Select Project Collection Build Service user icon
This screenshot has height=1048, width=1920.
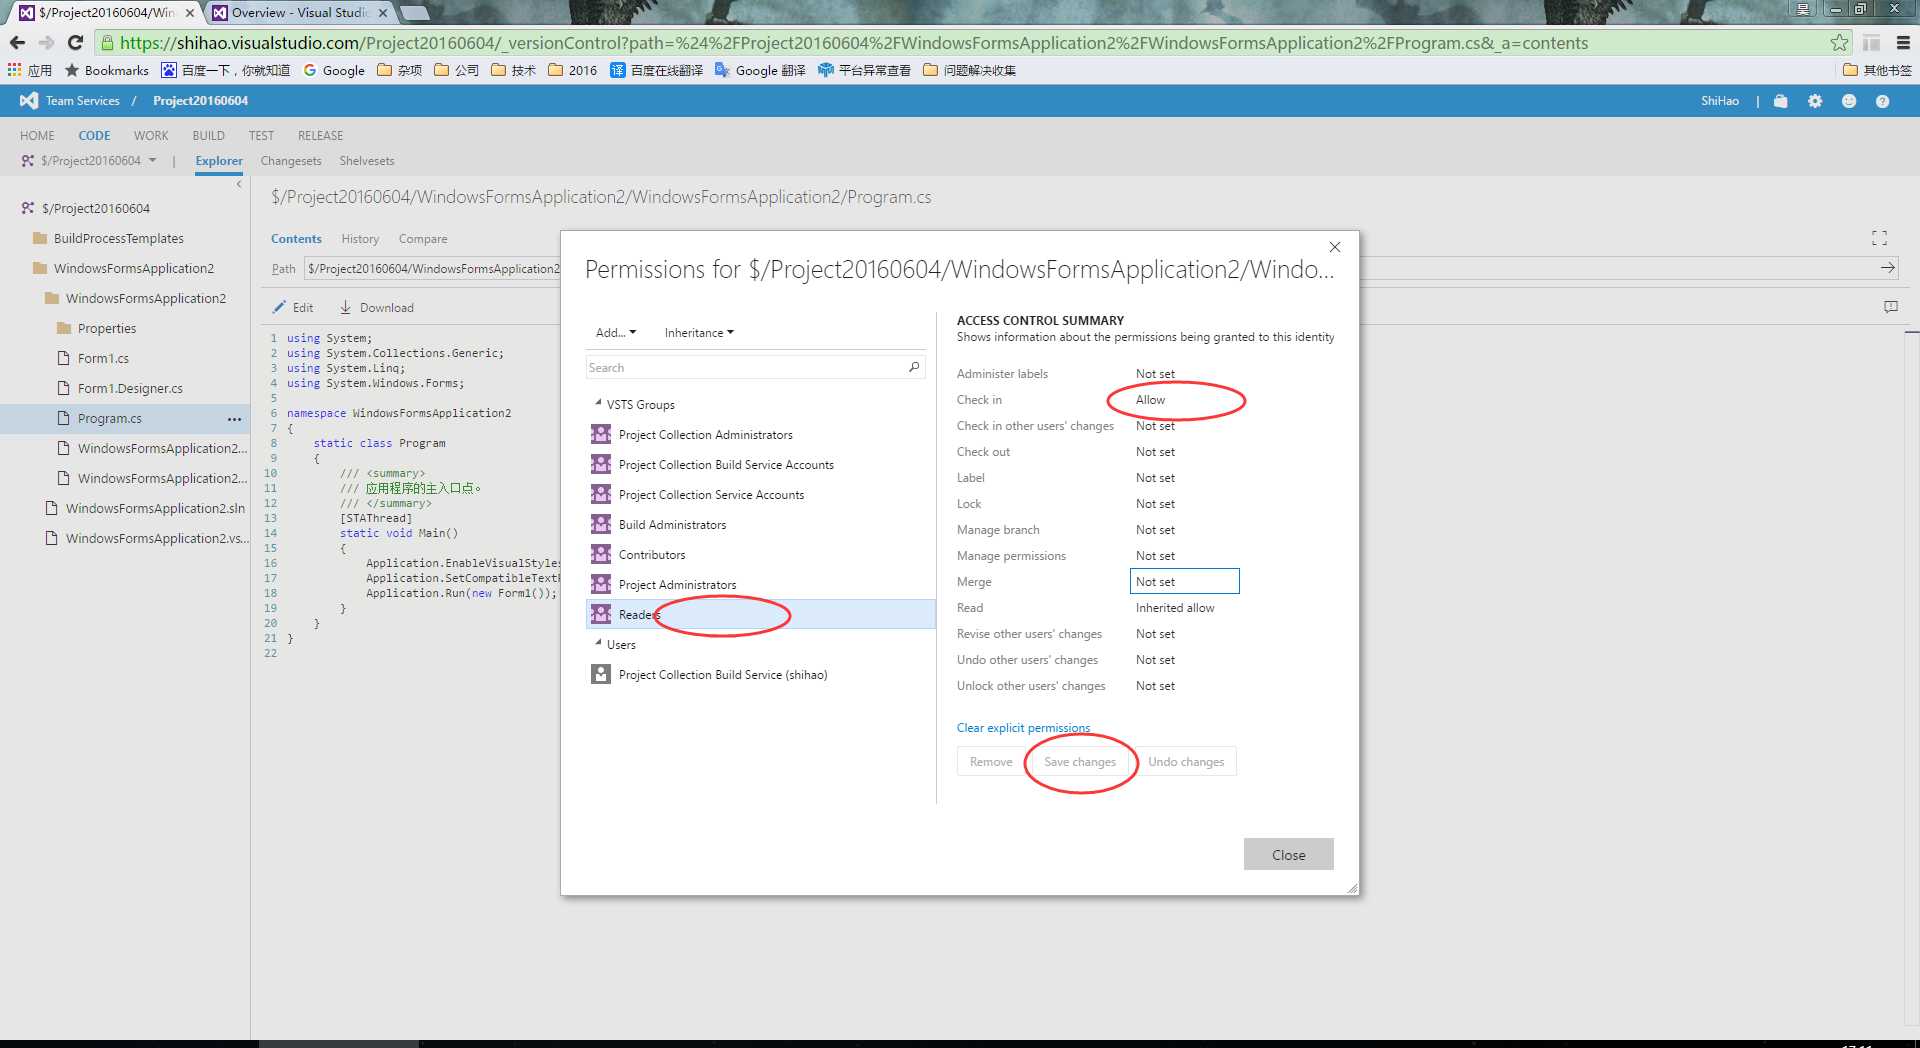click(x=601, y=674)
